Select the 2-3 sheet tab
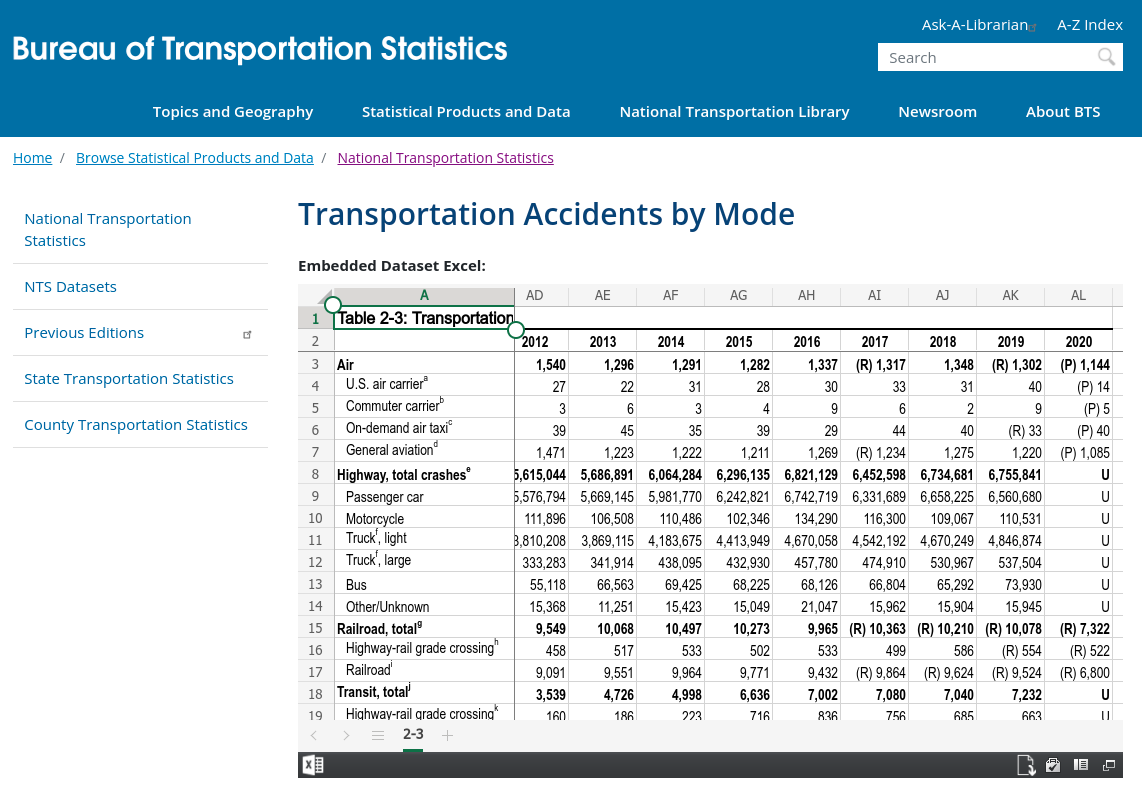This screenshot has width=1142, height=789. [x=413, y=734]
